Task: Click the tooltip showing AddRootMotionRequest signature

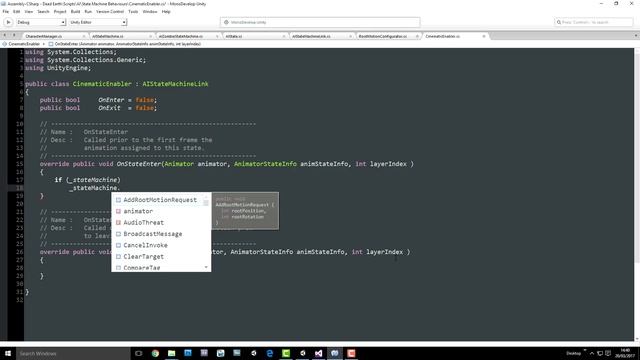Action: 245,211
